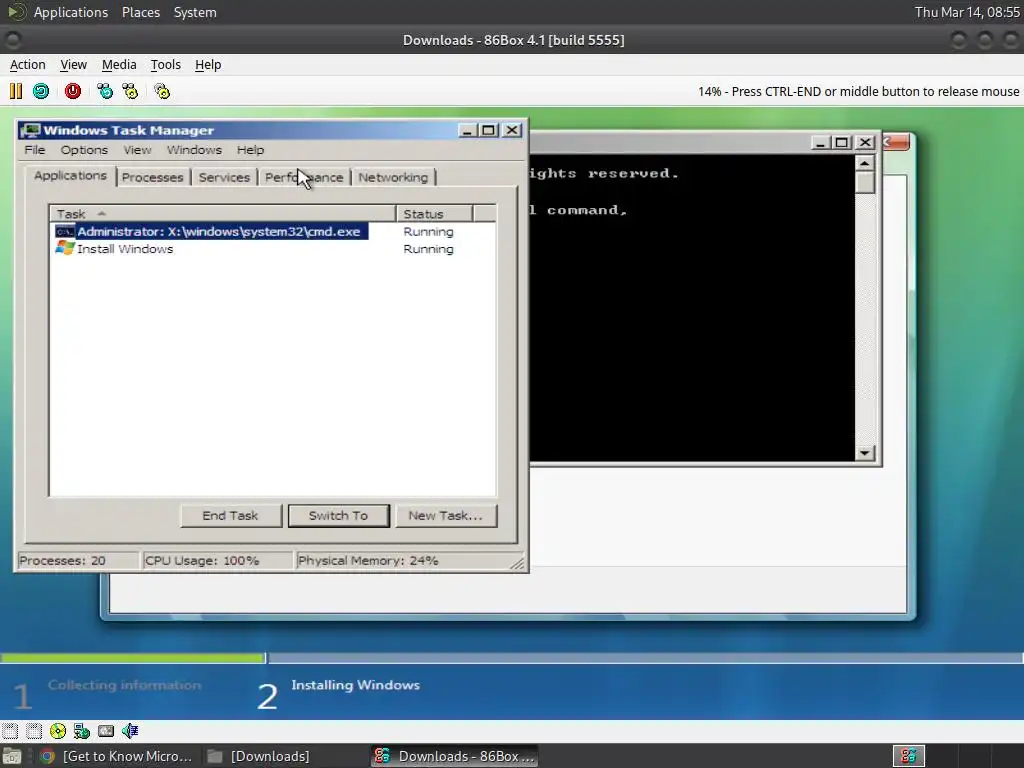This screenshot has width=1024, height=768.
Task: Click the clock Thu Mar 14, 08:55
Action: coord(967,12)
